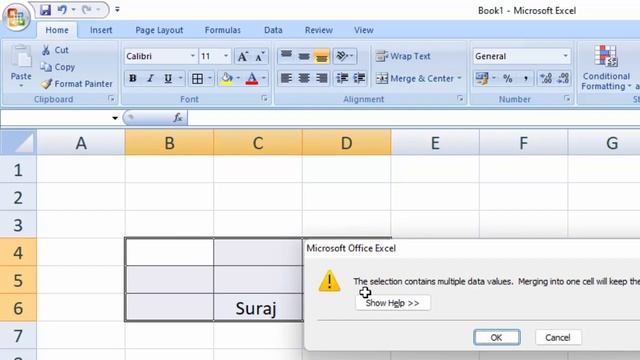The width and height of the screenshot is (640, 360).
Task: Redo icon in Quick Access Toolbar
Action: pos(86,9)
